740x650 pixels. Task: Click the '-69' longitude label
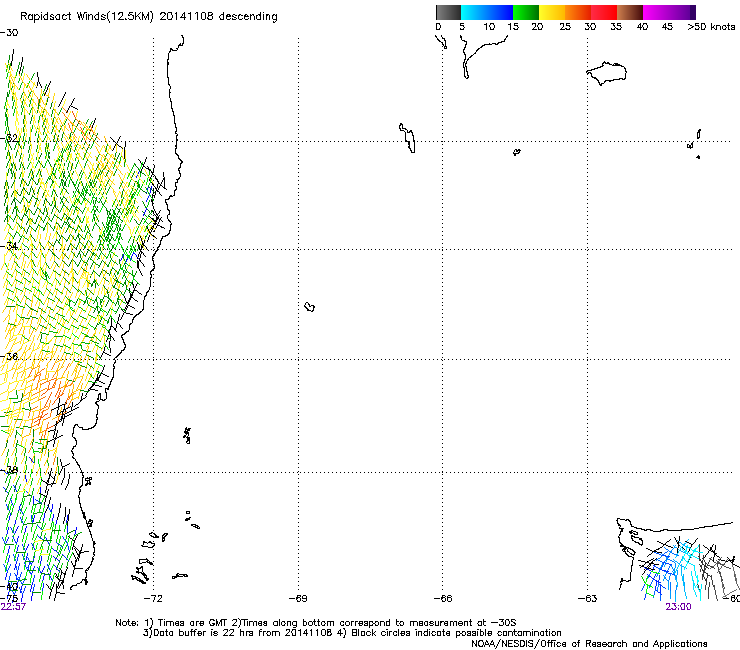tap(298, 598)
